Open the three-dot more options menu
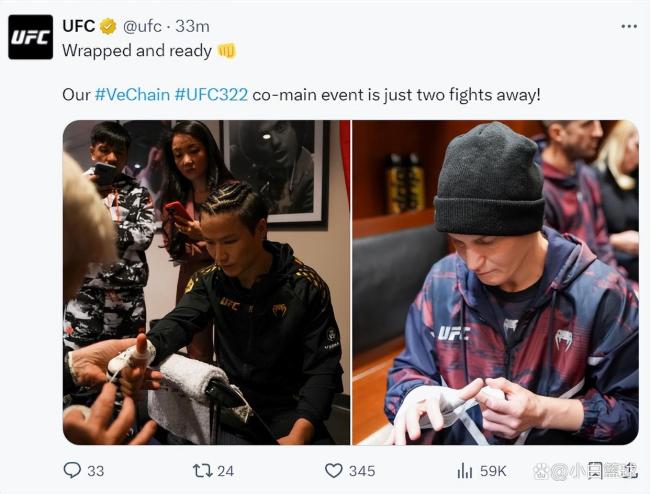Image resolution: width=650 pixels, height=494 pixels. (629, 27)
